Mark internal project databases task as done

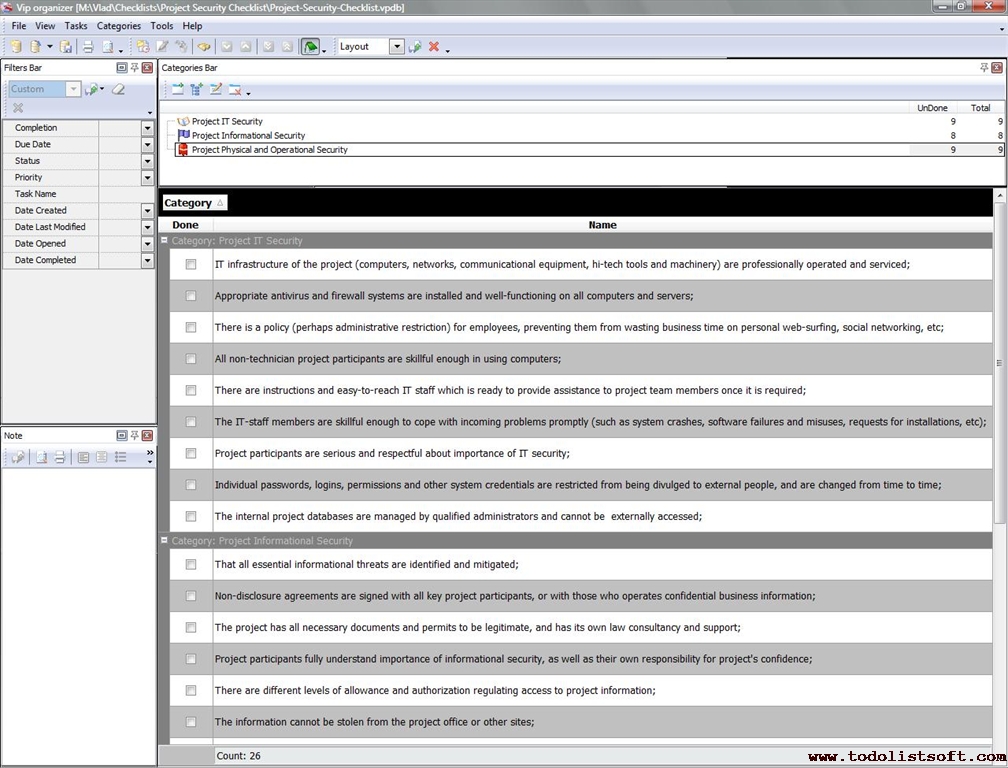click(x=191, y=517)
